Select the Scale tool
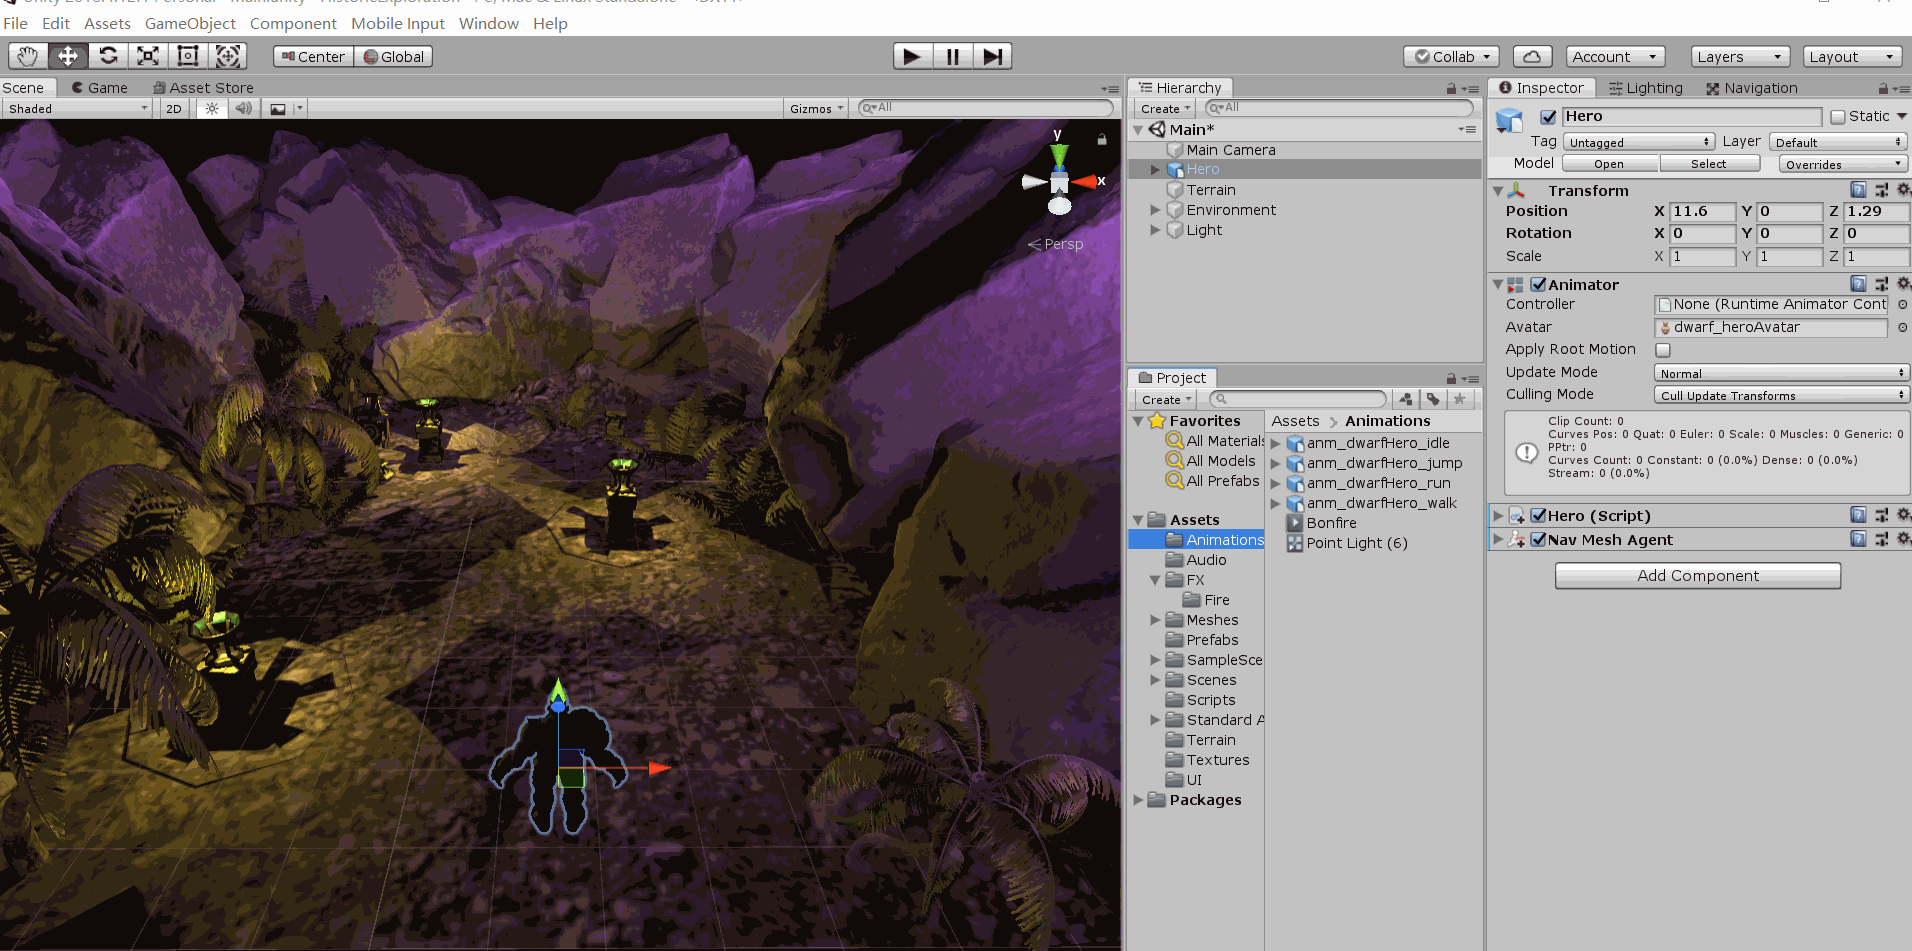Image resolution: width=1912 pixels, height=951 pixels. pos(147,56)
